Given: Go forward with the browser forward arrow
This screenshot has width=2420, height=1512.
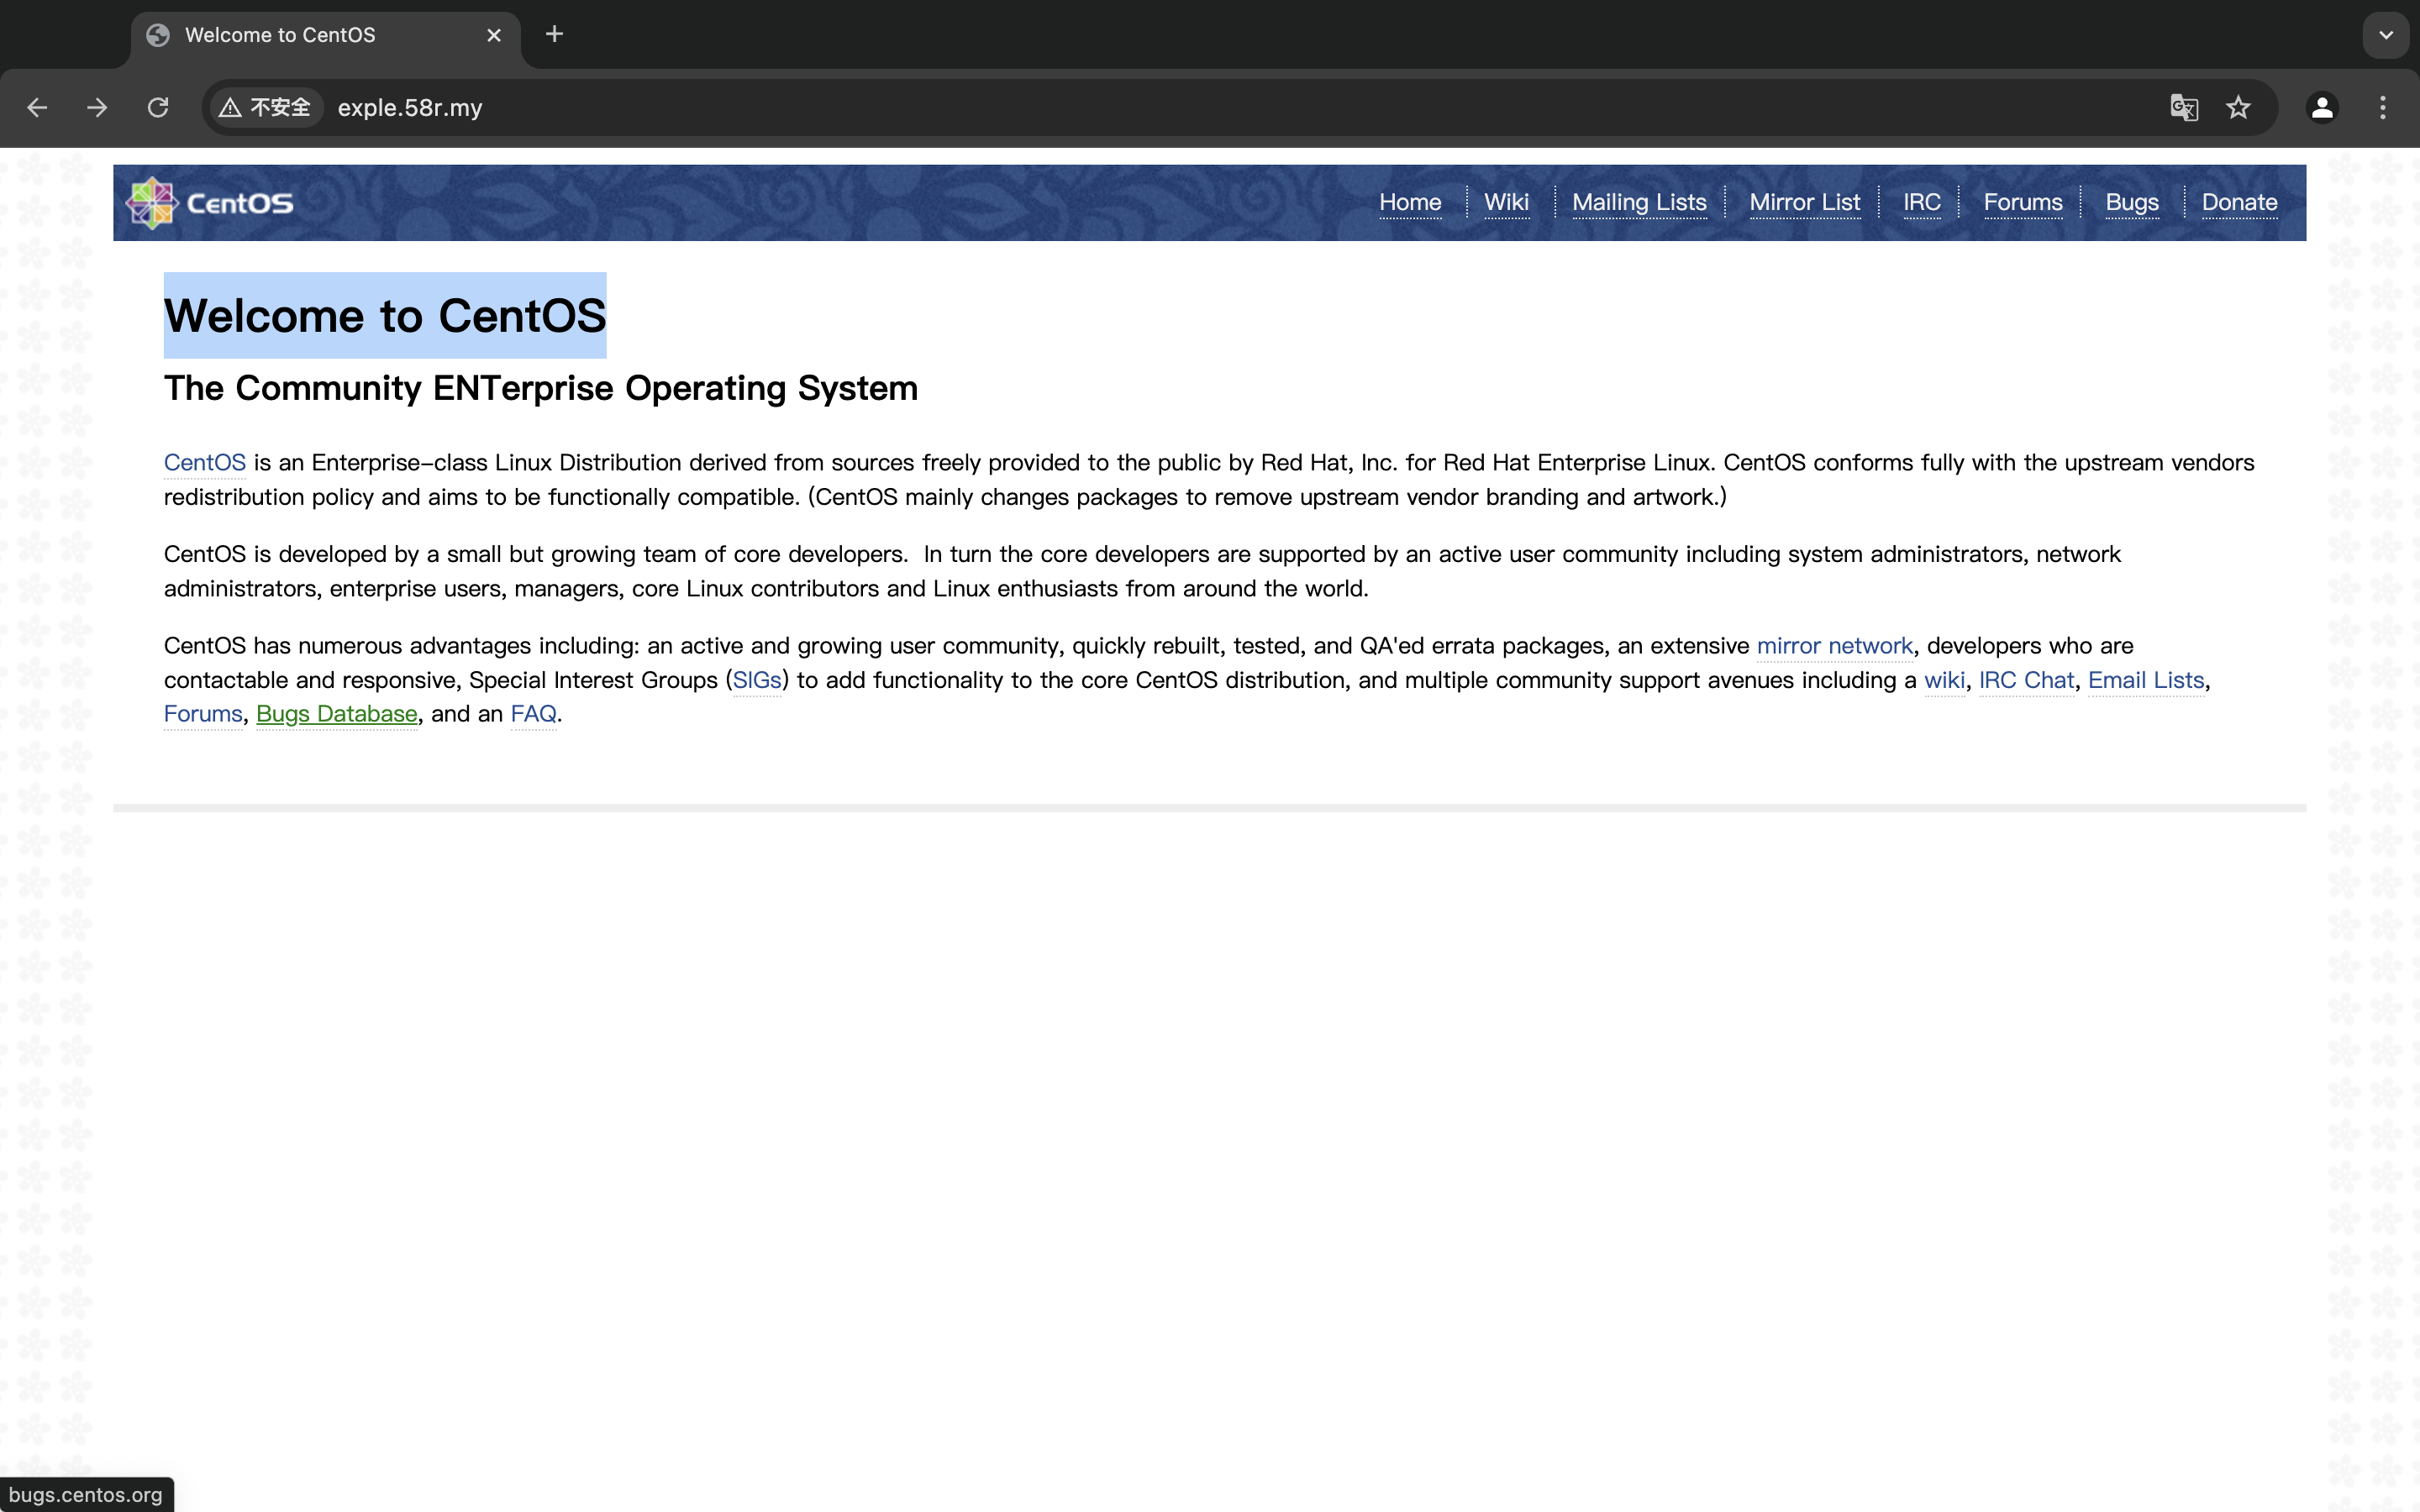Looking at the screenshot, I should coord(97,107).
